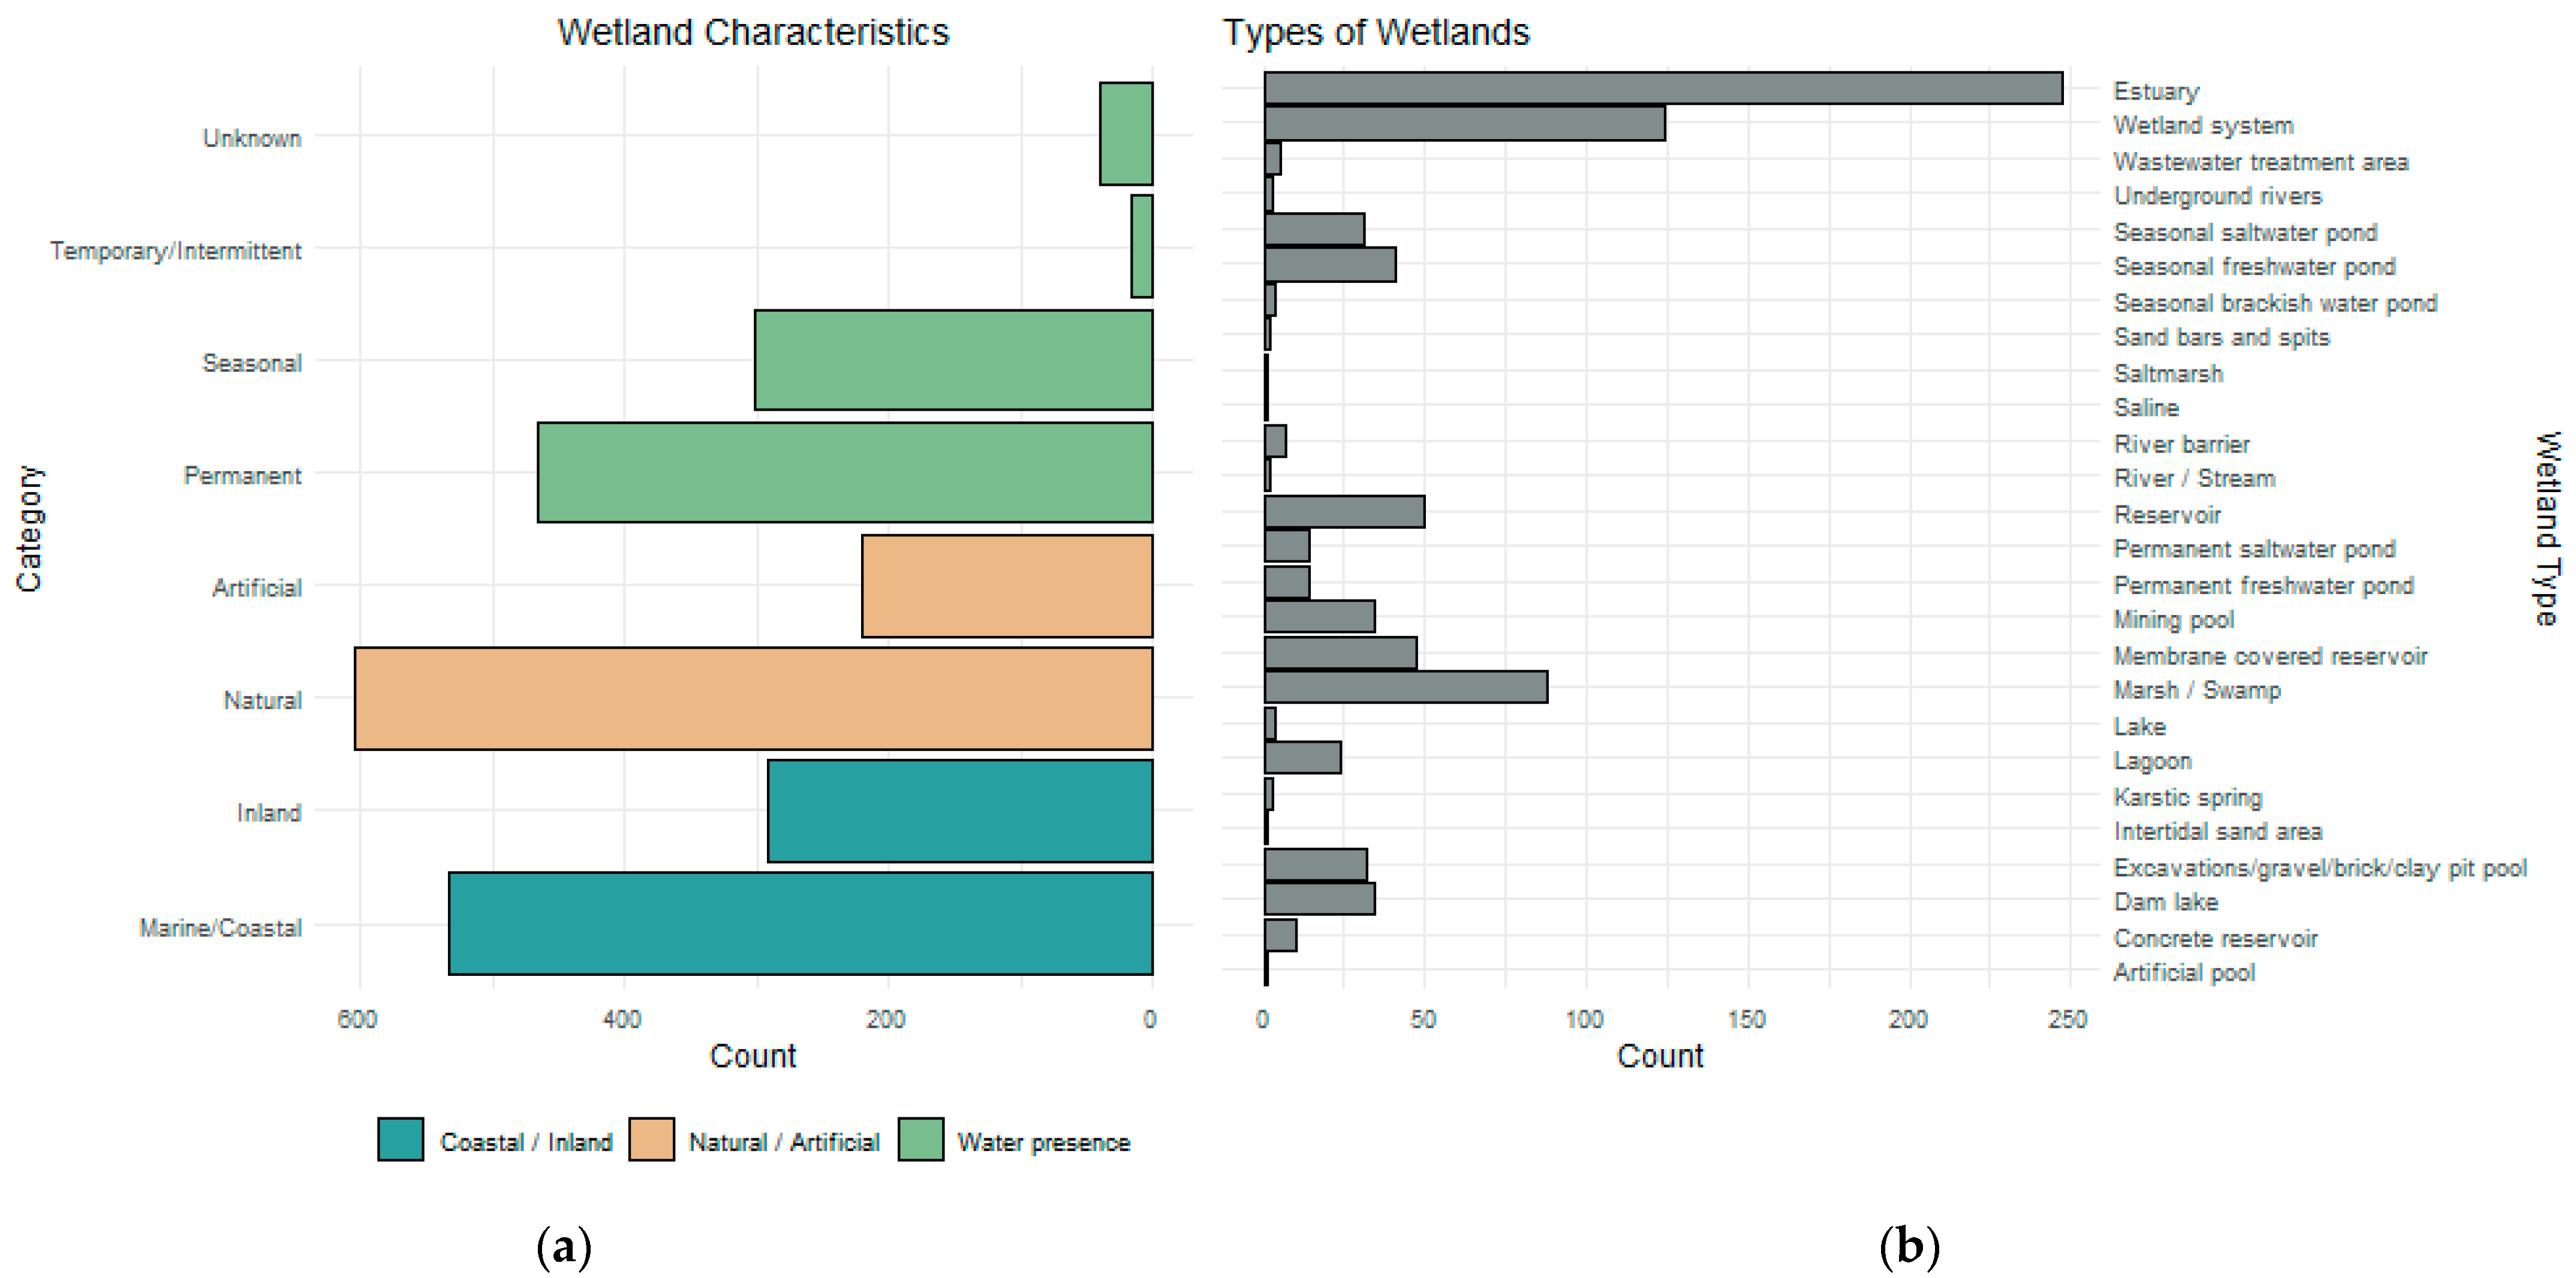The width and height of the screenshot is (2576, 1278).
Task: Click the Estuary bar in wetland types
Action: point(1662,88)
